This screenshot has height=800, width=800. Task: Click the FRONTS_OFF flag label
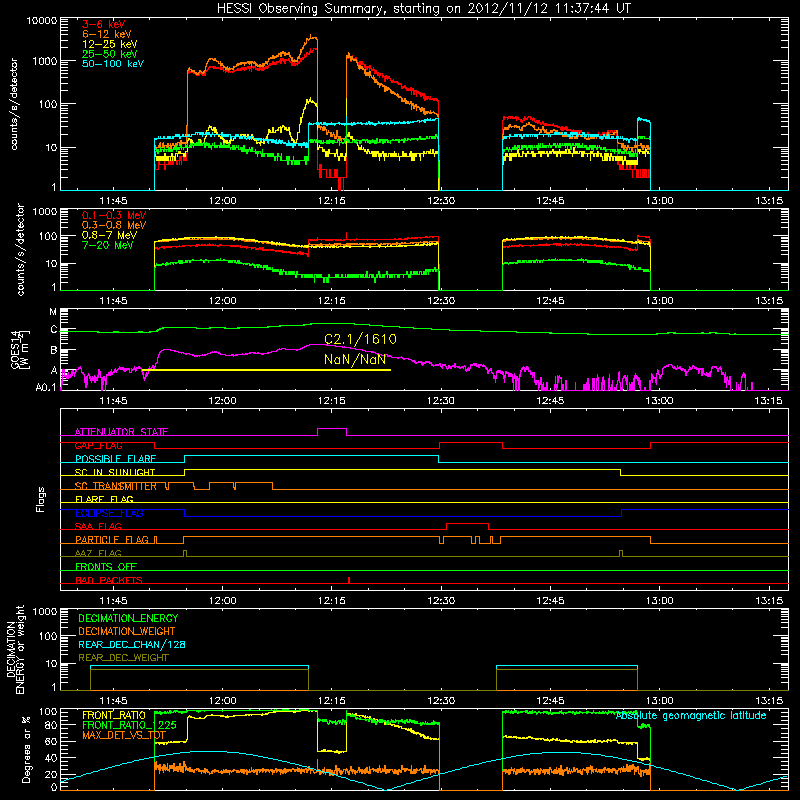pos(106,566)
